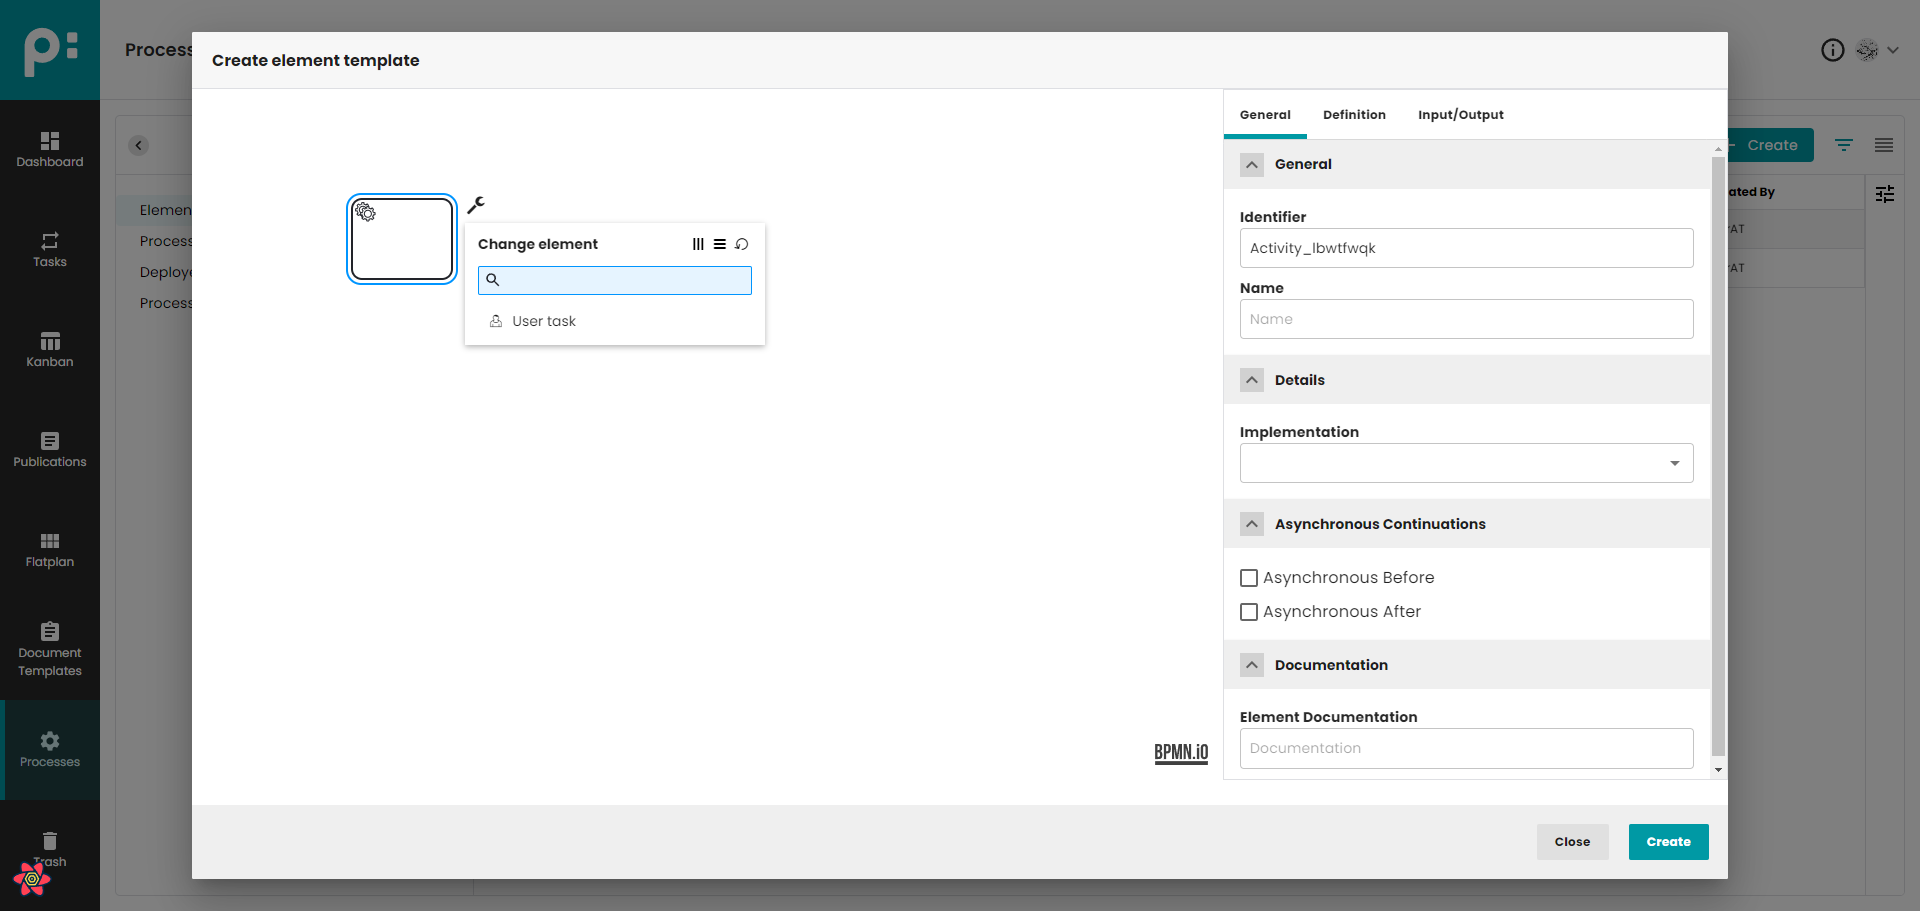Click the parallel multi-instance bars icon
The width and height of the screenshot is (1920, 911).
click(x=698, y=244)
